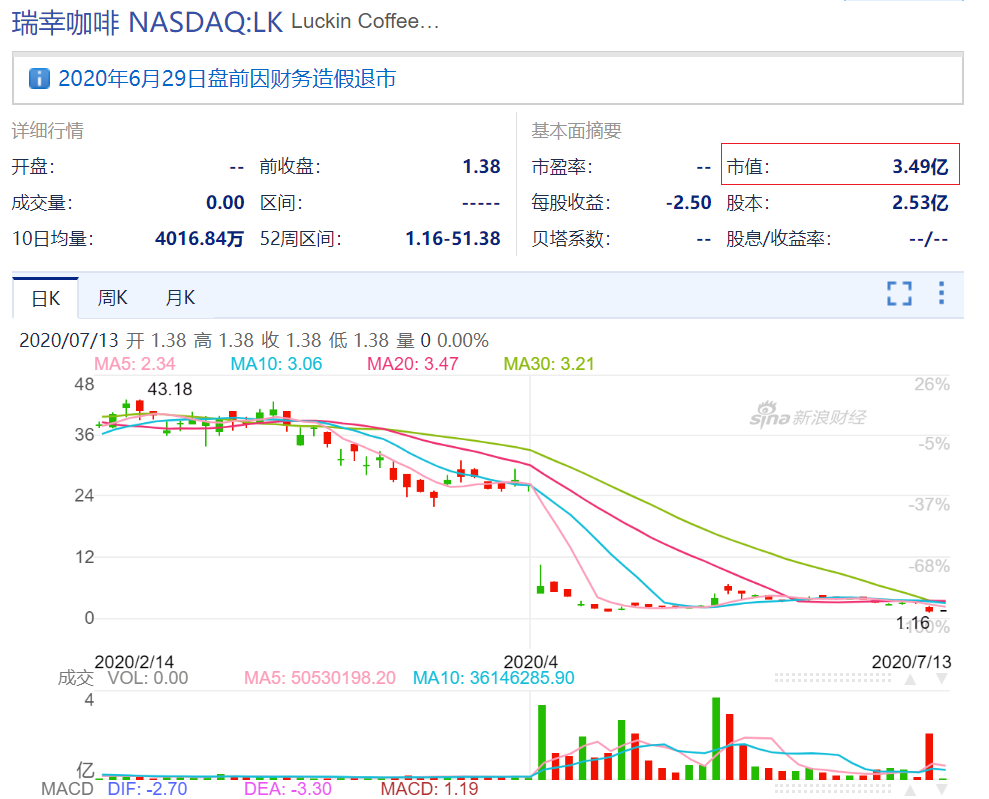989x799 pixels.
Task: Click the volume MA10: 36146285.90 legend
Action: tap(493, 678)
